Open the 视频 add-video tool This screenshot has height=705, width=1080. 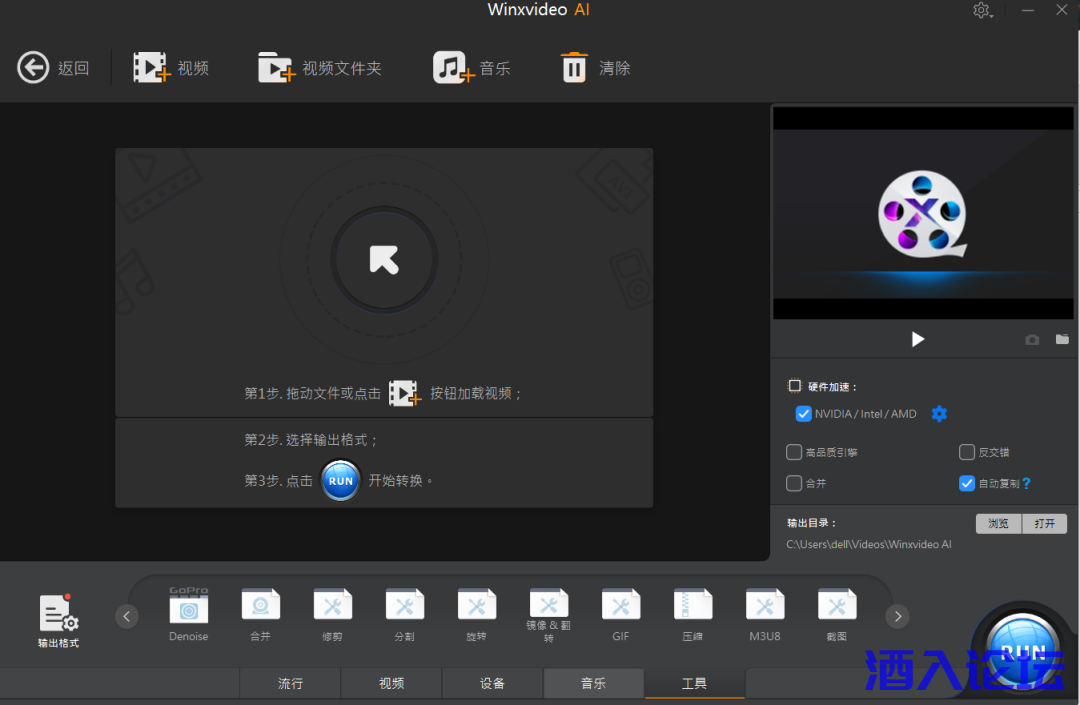click(x=170, y=67)
